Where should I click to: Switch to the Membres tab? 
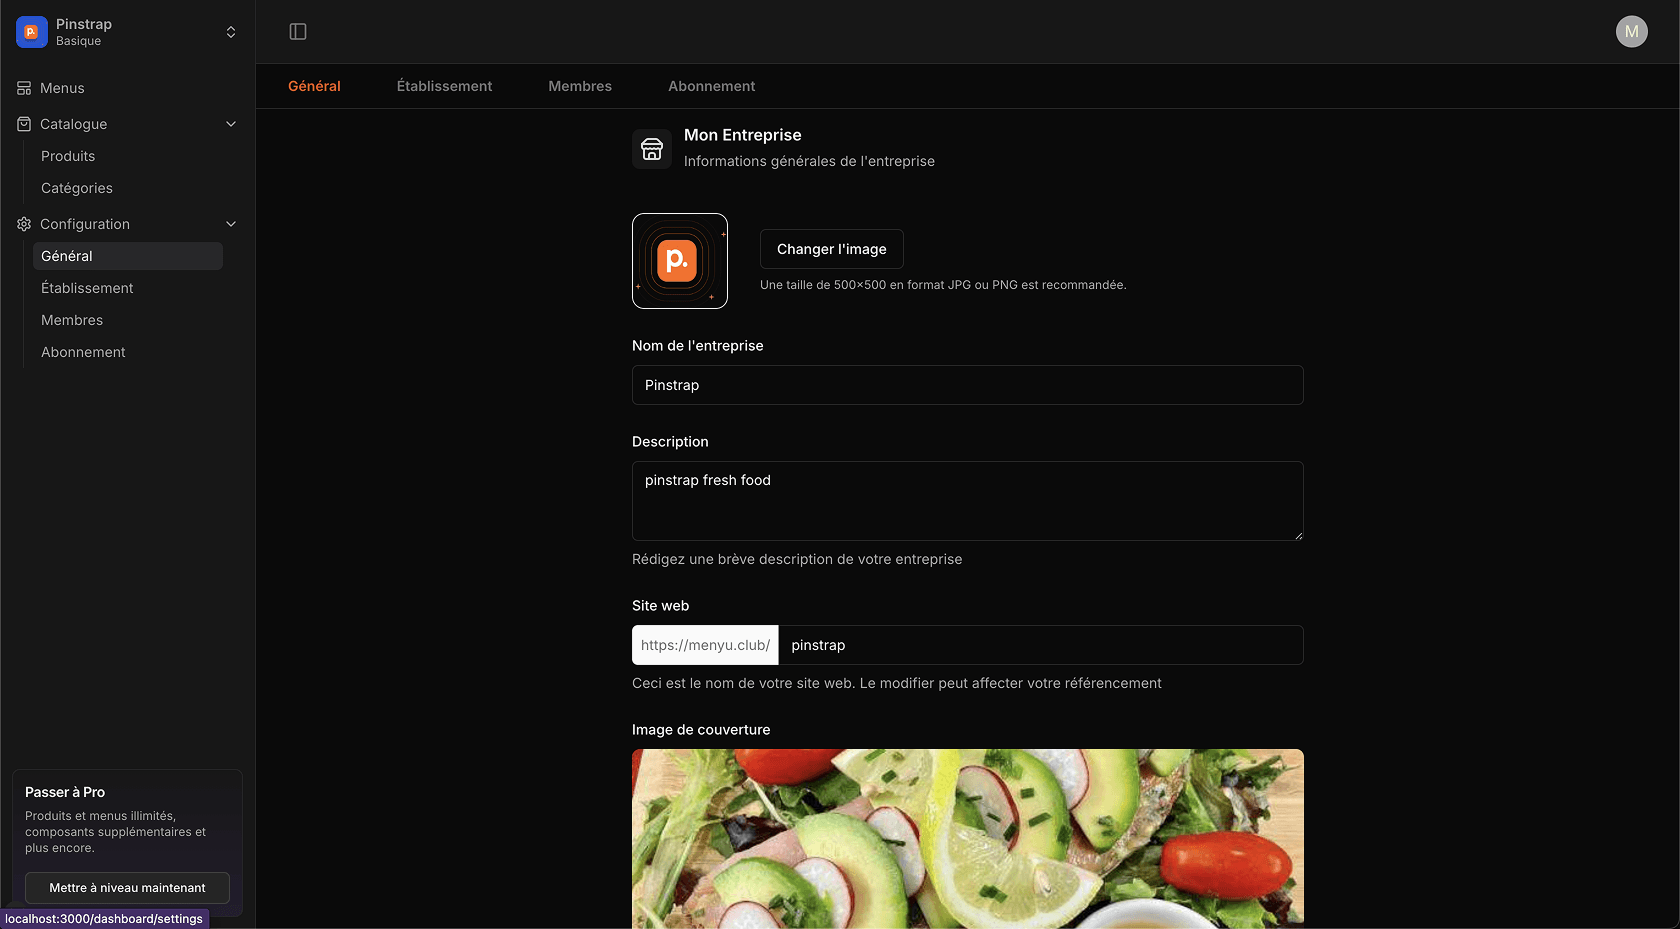(580, 86)
